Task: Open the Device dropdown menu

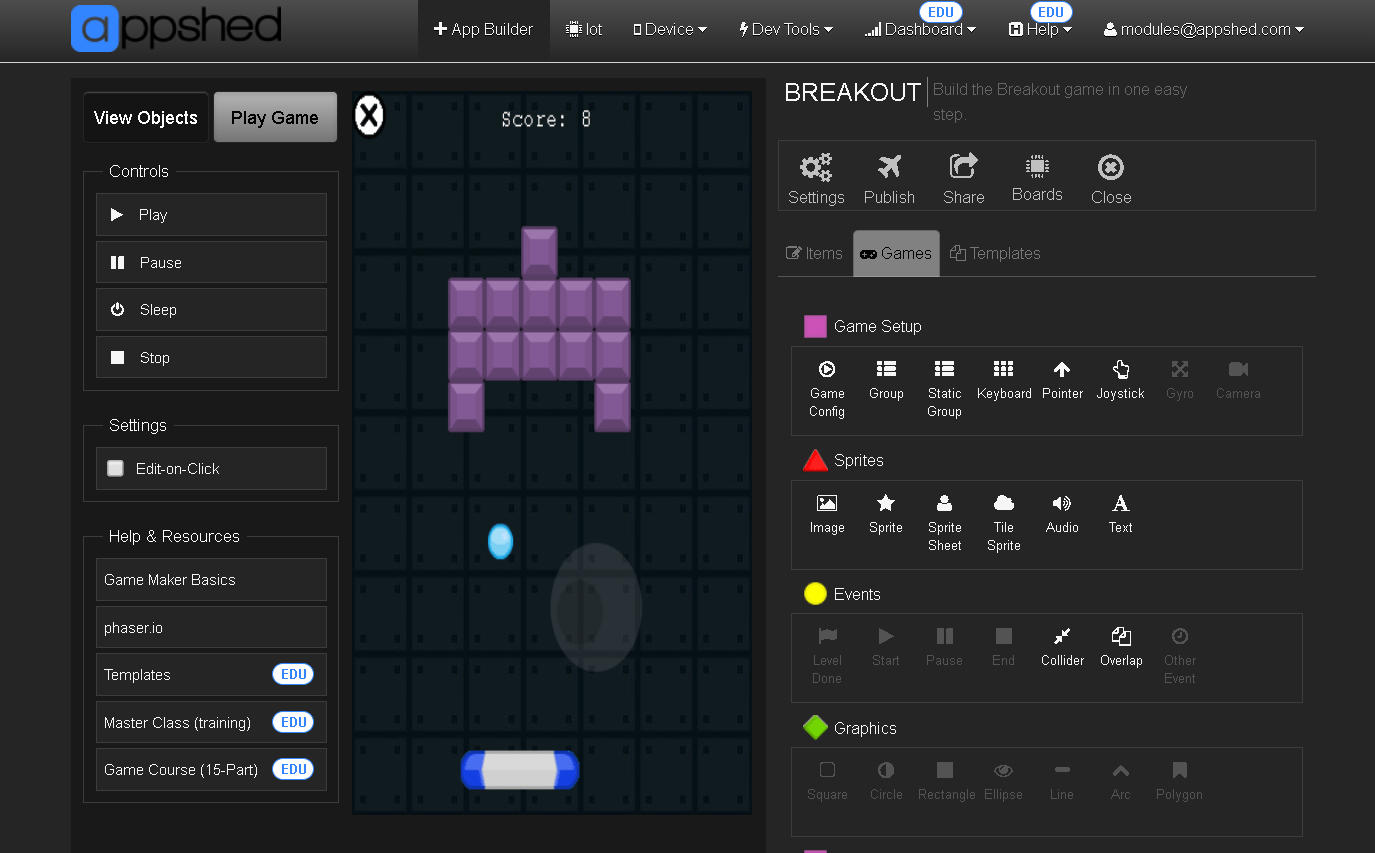Action: coord(669,29)
